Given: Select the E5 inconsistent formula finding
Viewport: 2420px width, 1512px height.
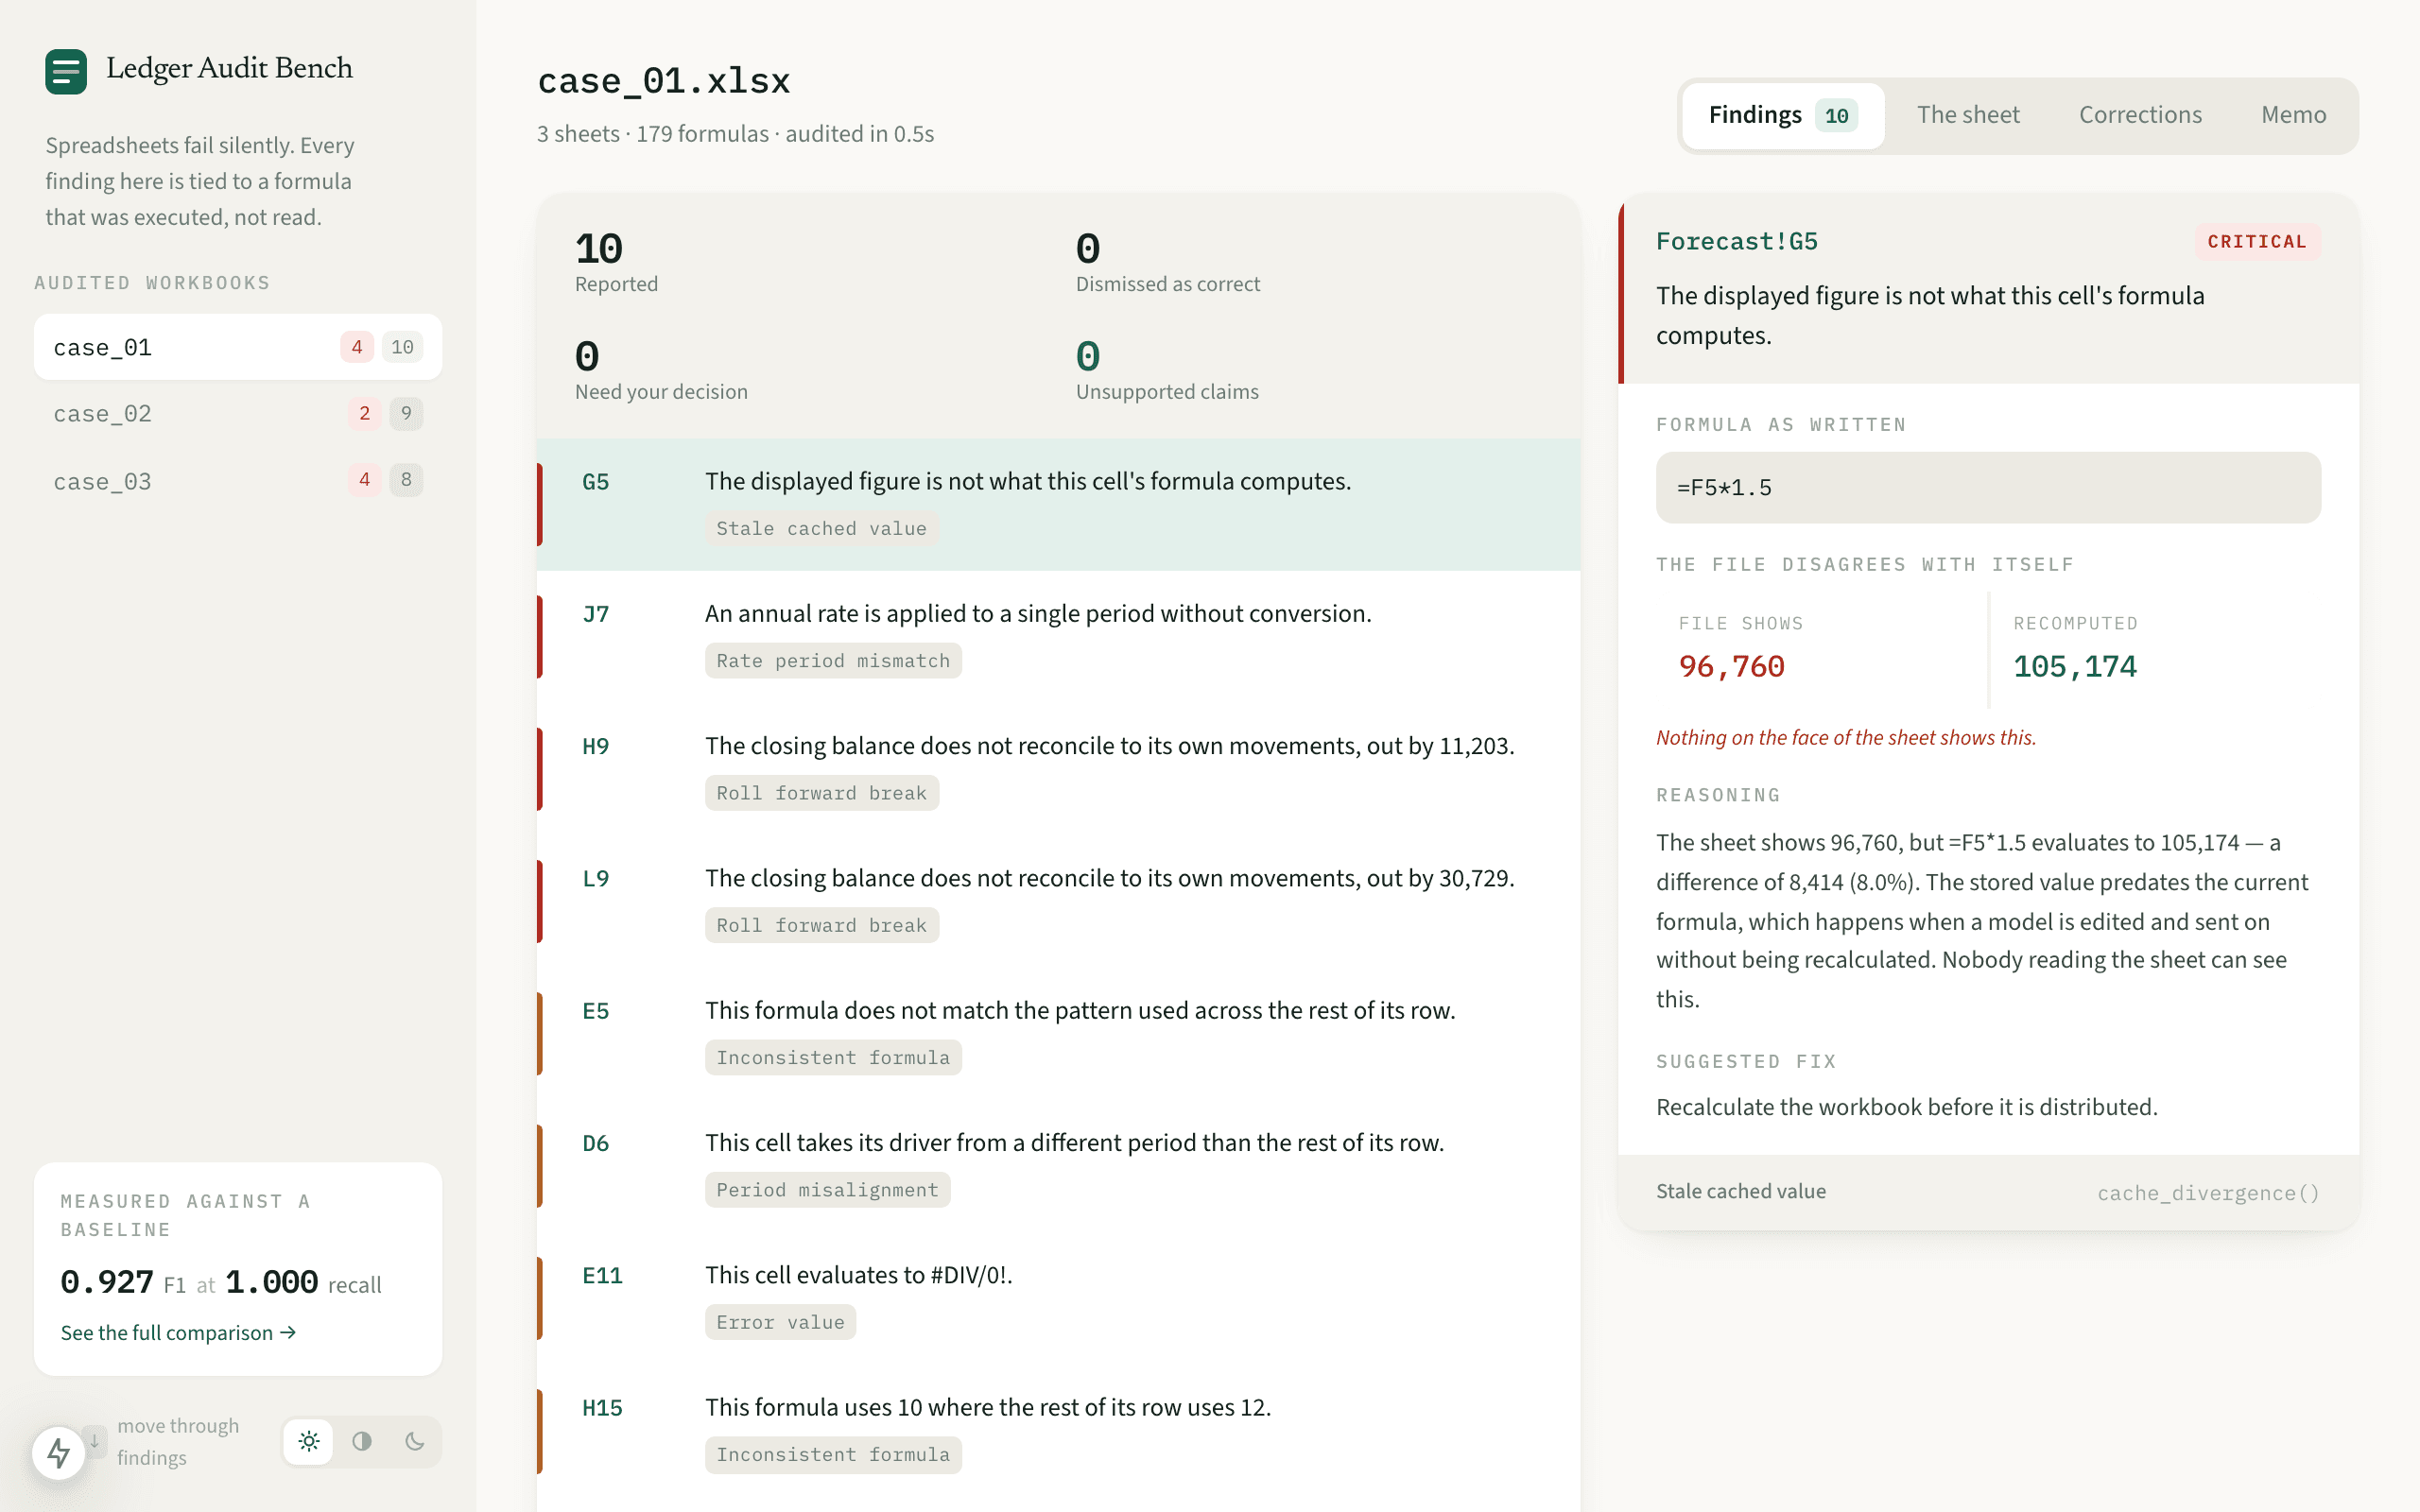Looking at the screenshot, I should pyautogui.click(x=1058, y=1032).
